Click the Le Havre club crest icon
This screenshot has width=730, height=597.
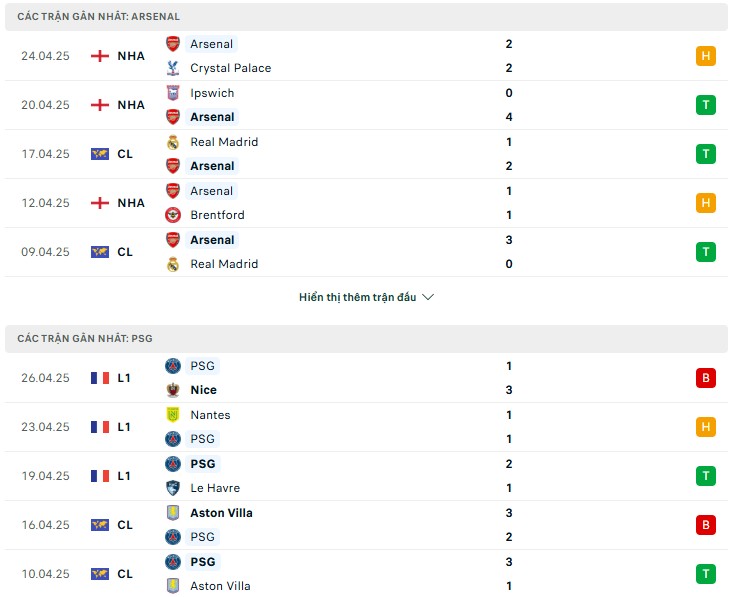point(173,488)
